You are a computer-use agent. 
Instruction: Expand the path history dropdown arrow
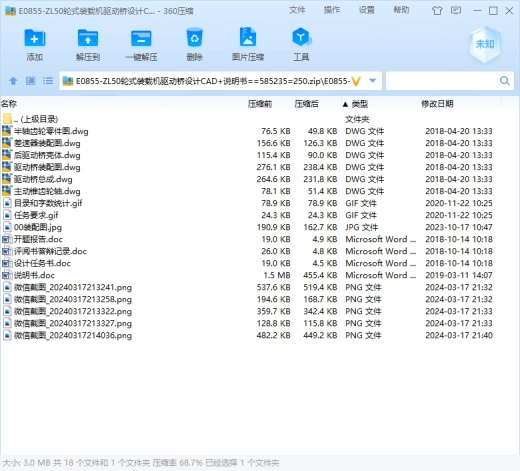click(373, 81)
